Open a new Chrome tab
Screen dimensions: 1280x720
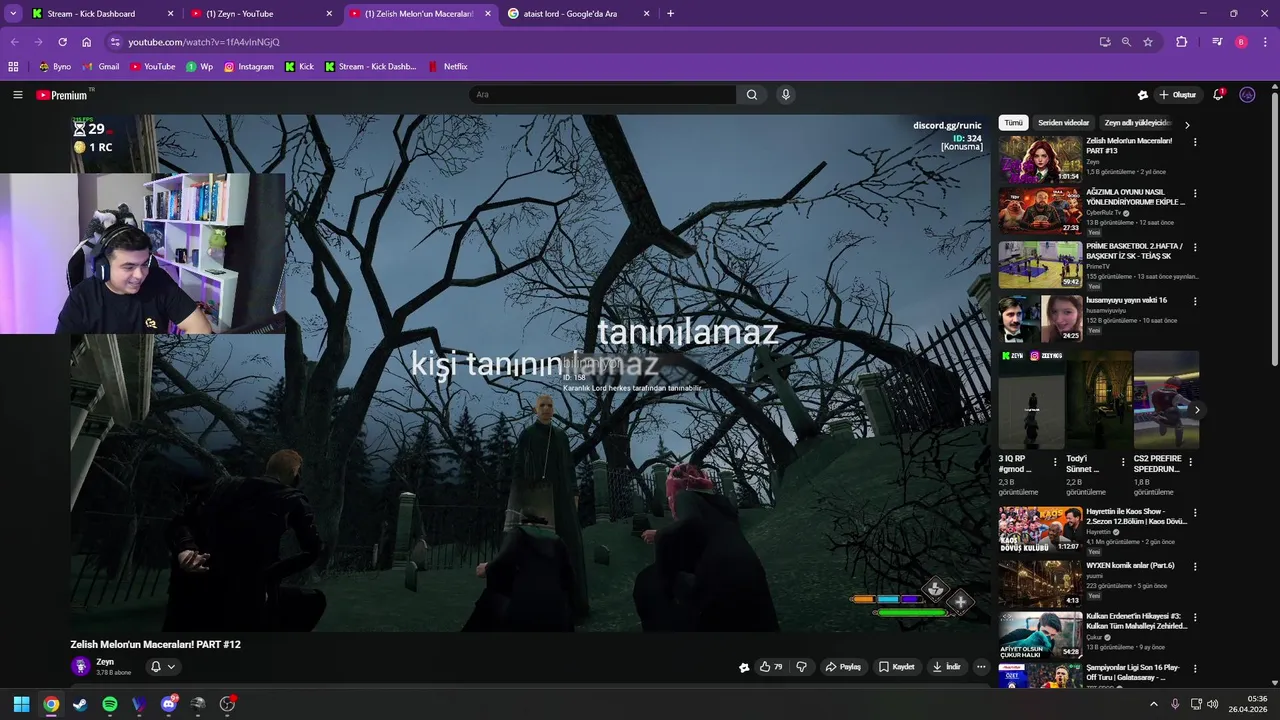point(670,14)
